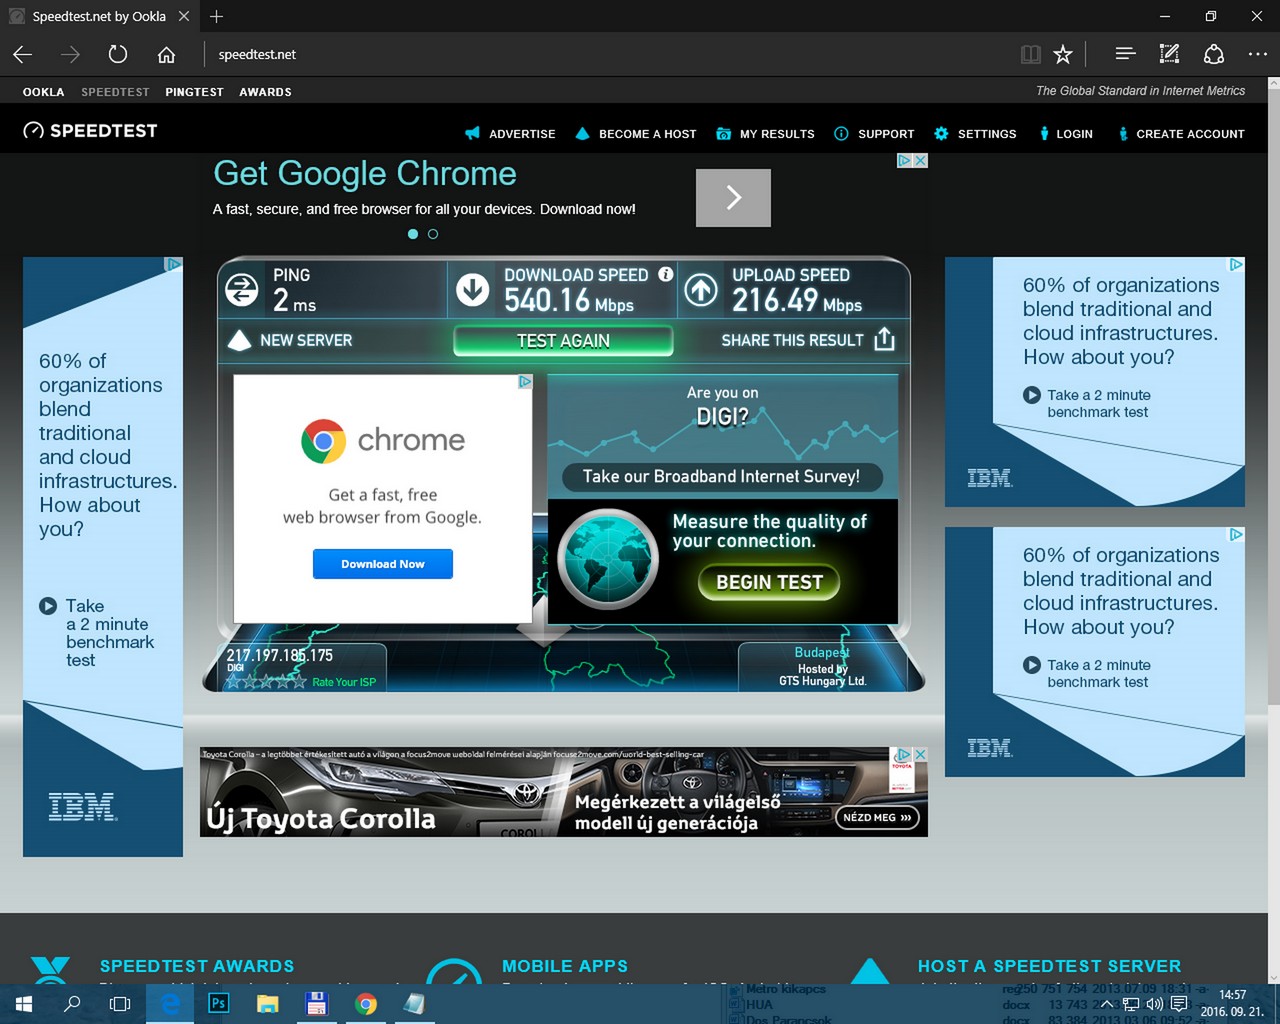Go to browser Home page
Image resolution: width=1280 pixels, height=1024 pixels.
tap(166, 54)
